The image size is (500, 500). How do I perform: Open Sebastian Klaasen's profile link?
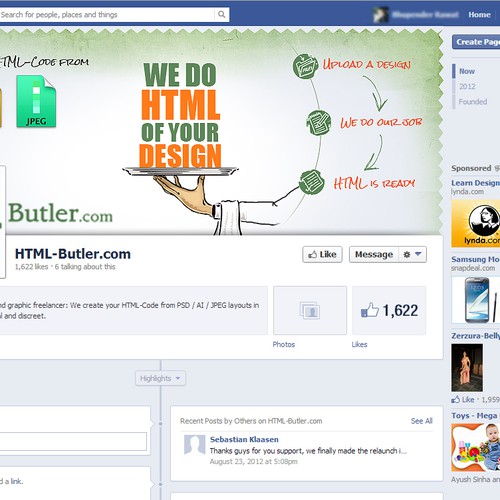click(244, 440)
